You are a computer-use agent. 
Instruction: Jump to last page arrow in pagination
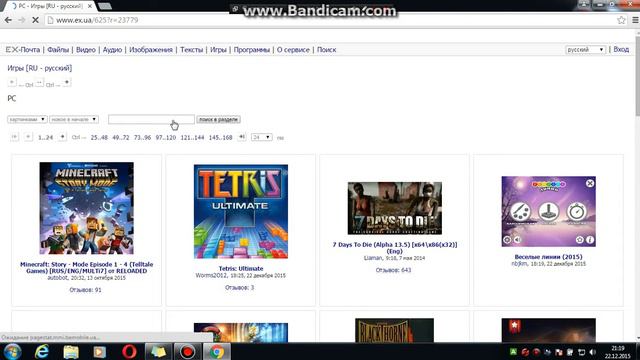(242, 137)
